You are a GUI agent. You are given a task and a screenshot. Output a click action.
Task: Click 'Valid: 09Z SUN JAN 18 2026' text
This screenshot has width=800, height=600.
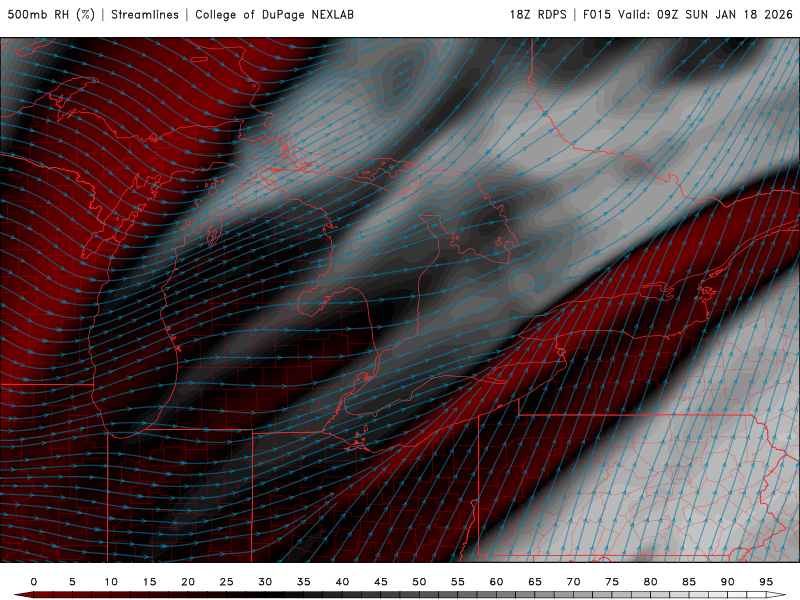[705, 15]
